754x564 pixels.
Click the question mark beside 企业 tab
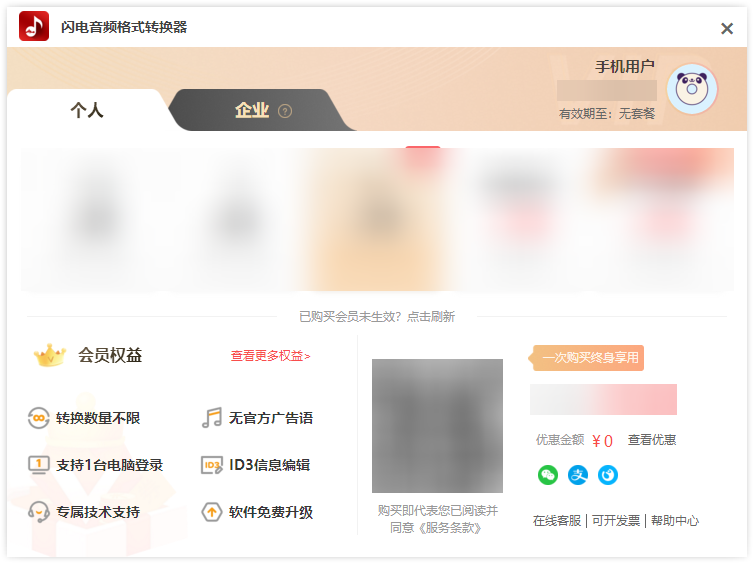pyautogui.click(x=285, y=111)
